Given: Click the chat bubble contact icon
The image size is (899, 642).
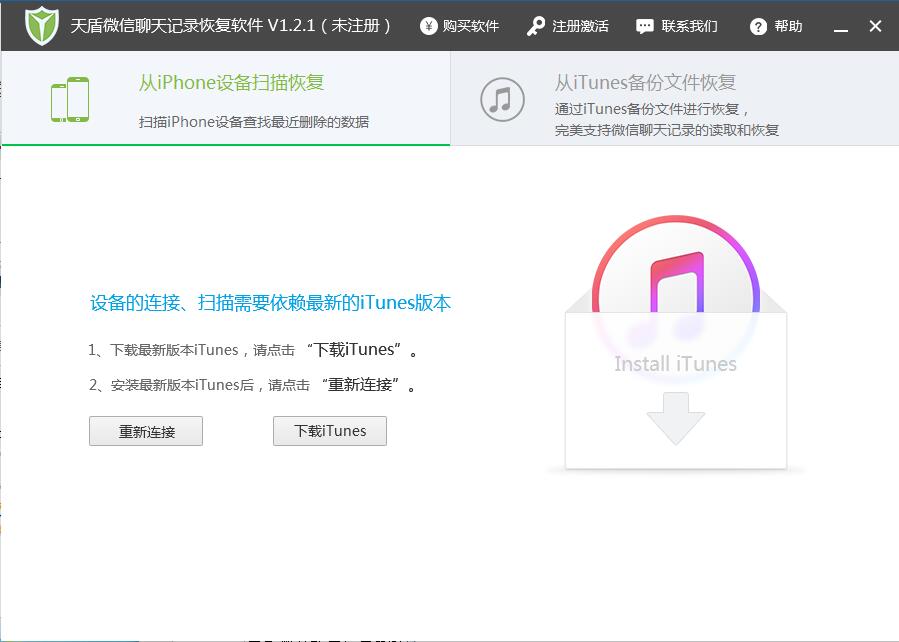Looking at the screenshot, I should (x=644, y=26).
